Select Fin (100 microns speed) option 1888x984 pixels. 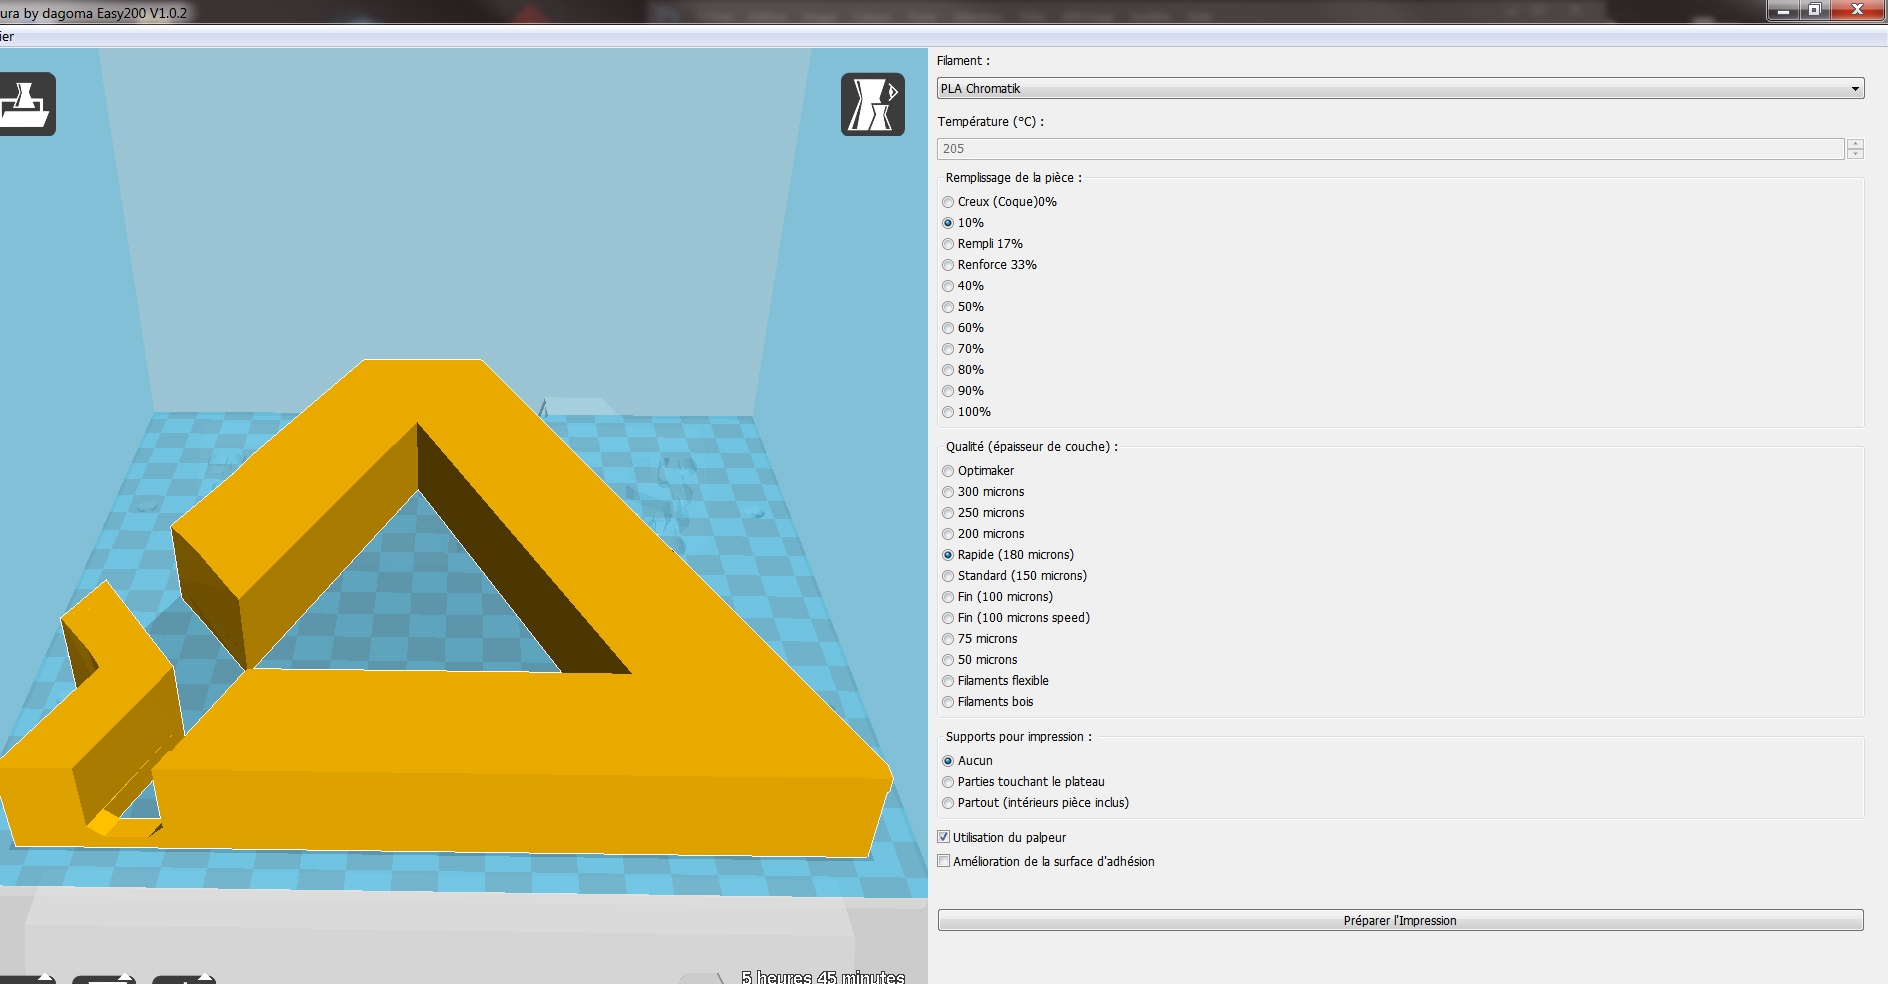pyautogui.click(x=1016, y=618)
